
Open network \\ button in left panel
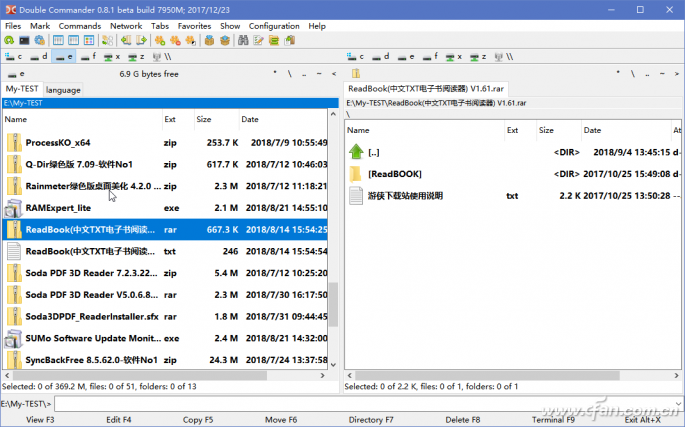pos(162,57)
